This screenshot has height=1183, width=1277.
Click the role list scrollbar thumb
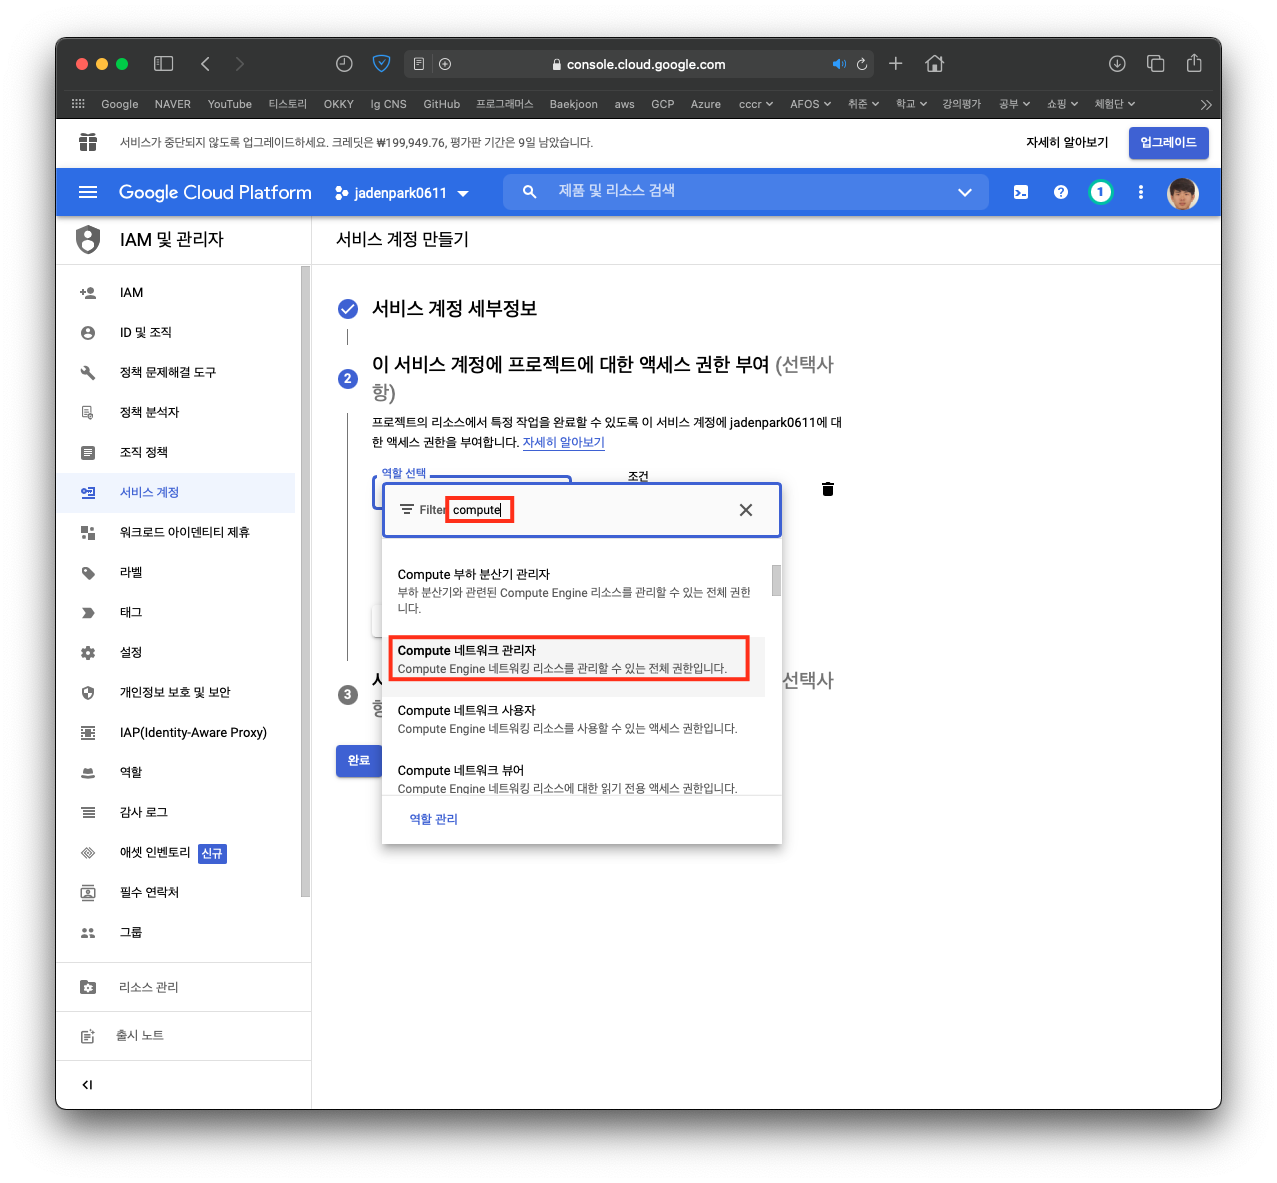coord(776,580)
